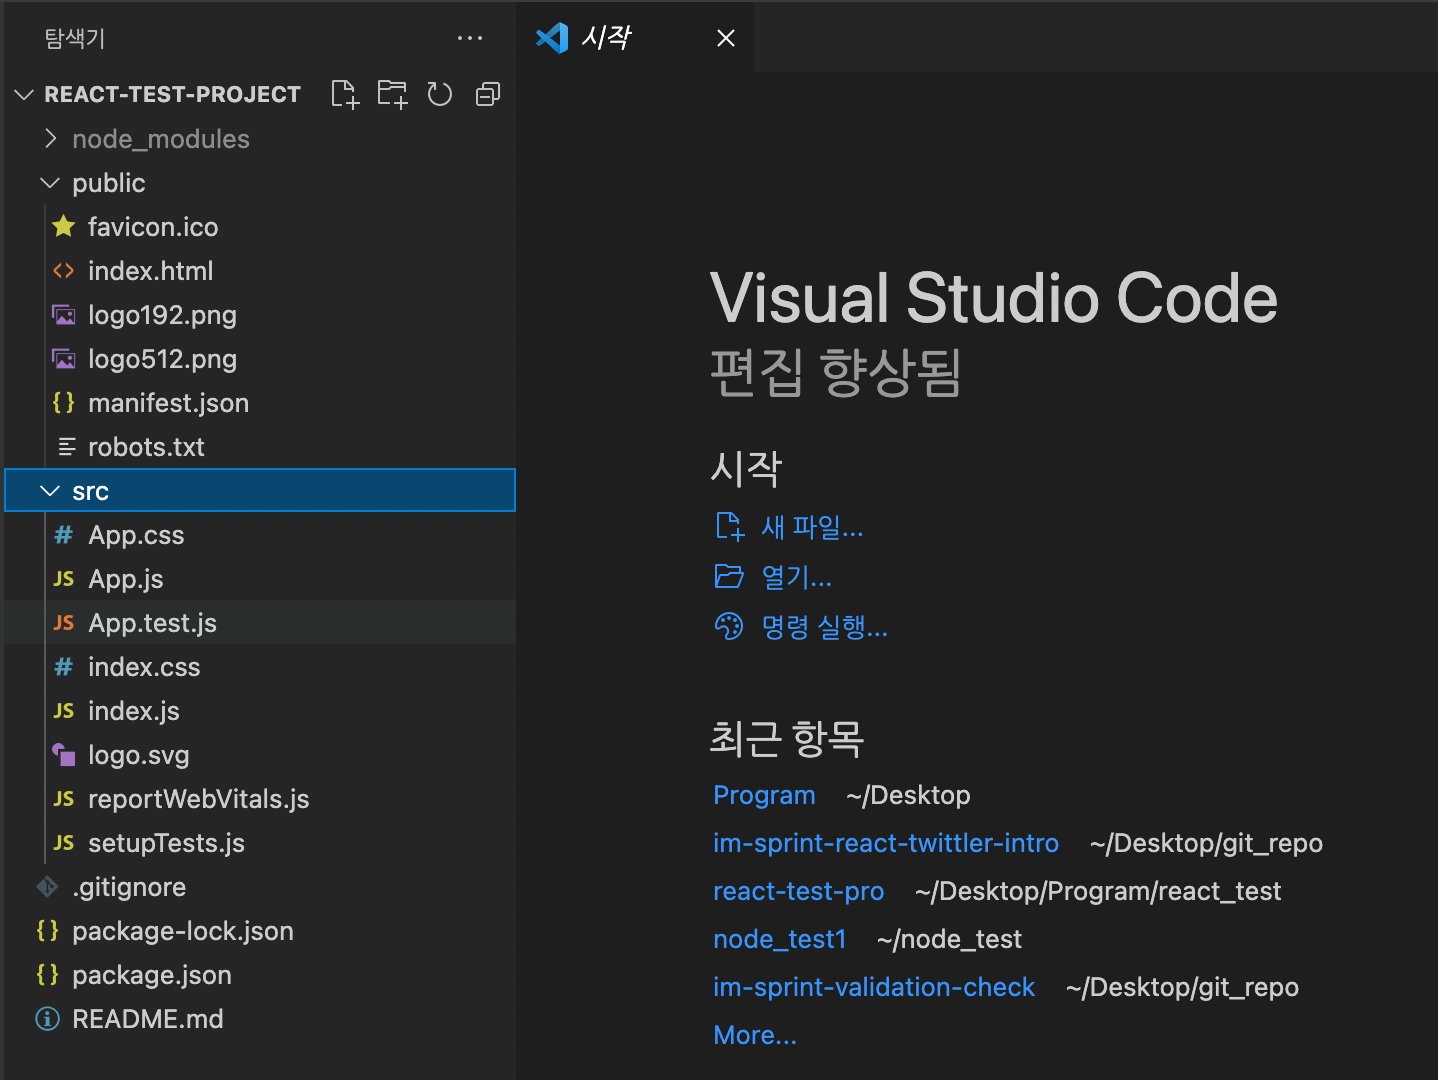
Task: Click the JS icon beside index.js
Action: (64, 711)
